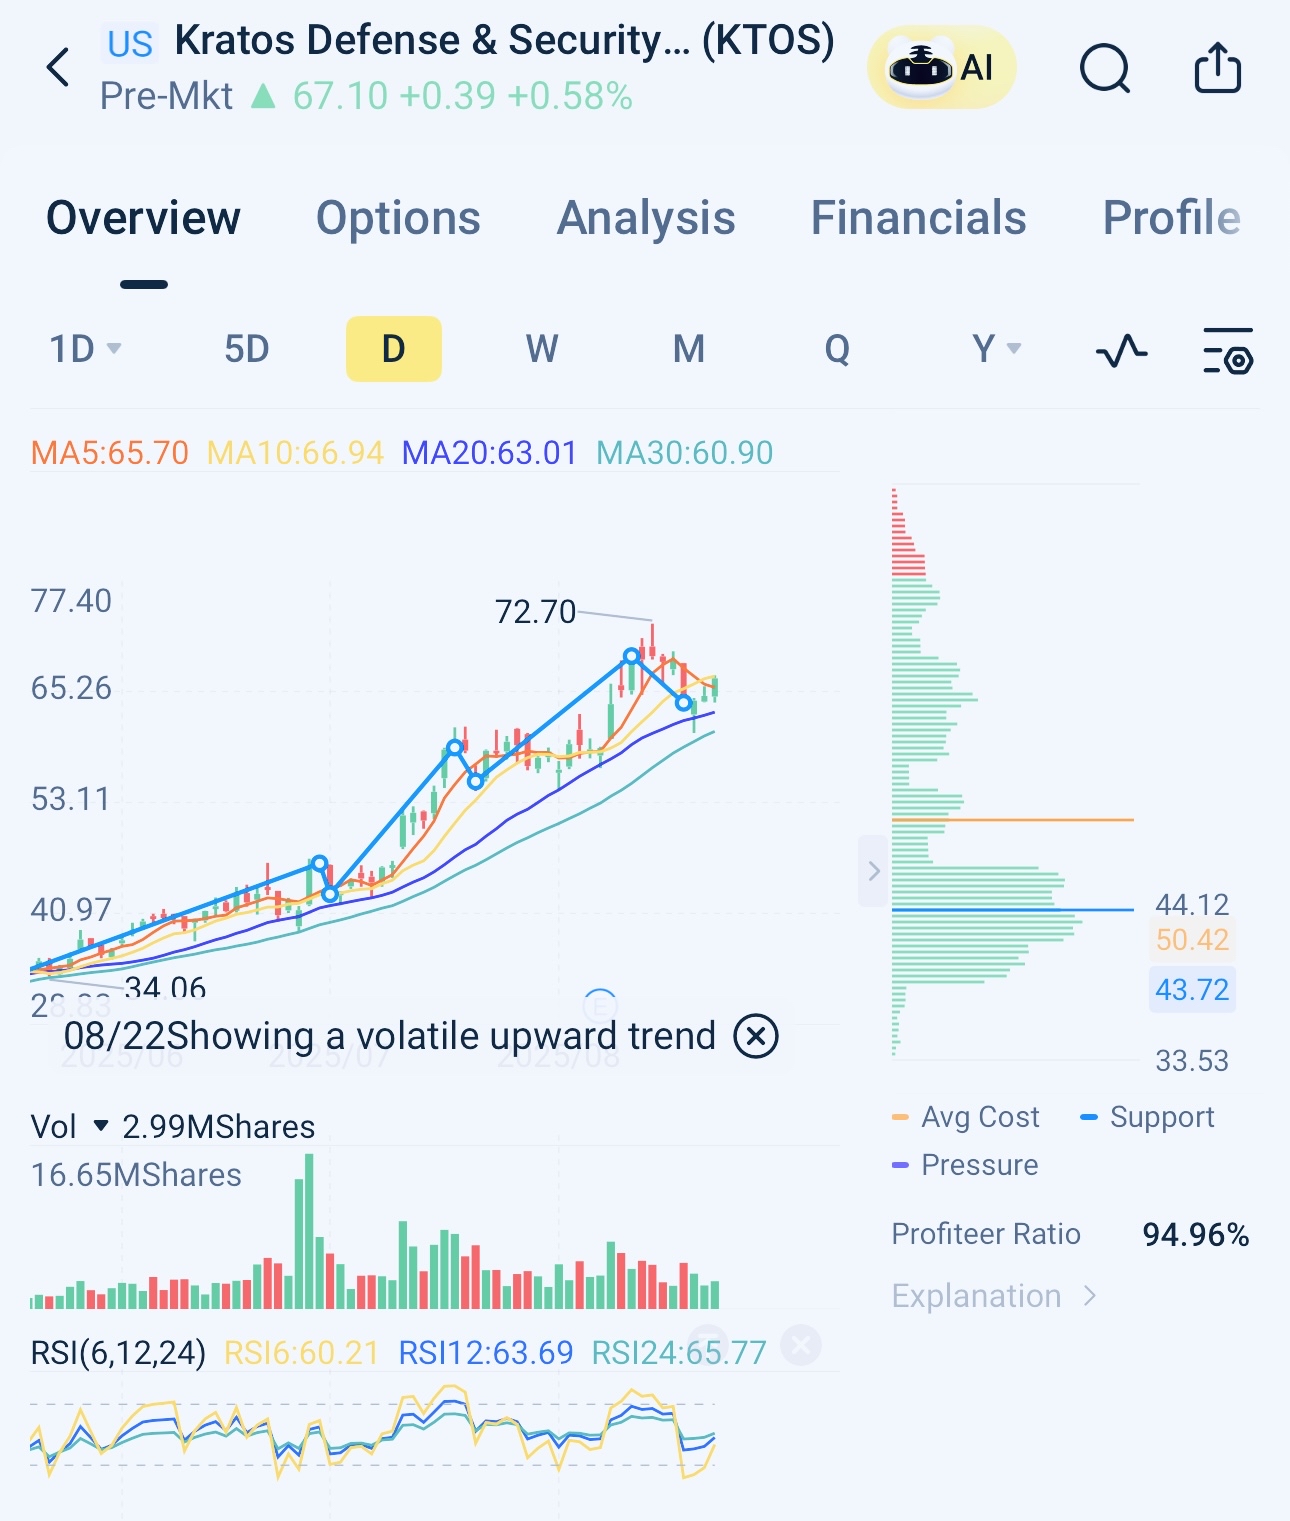Tap the search magnifier icon
1290x1521 pixels.
(x=1105, y=69)
